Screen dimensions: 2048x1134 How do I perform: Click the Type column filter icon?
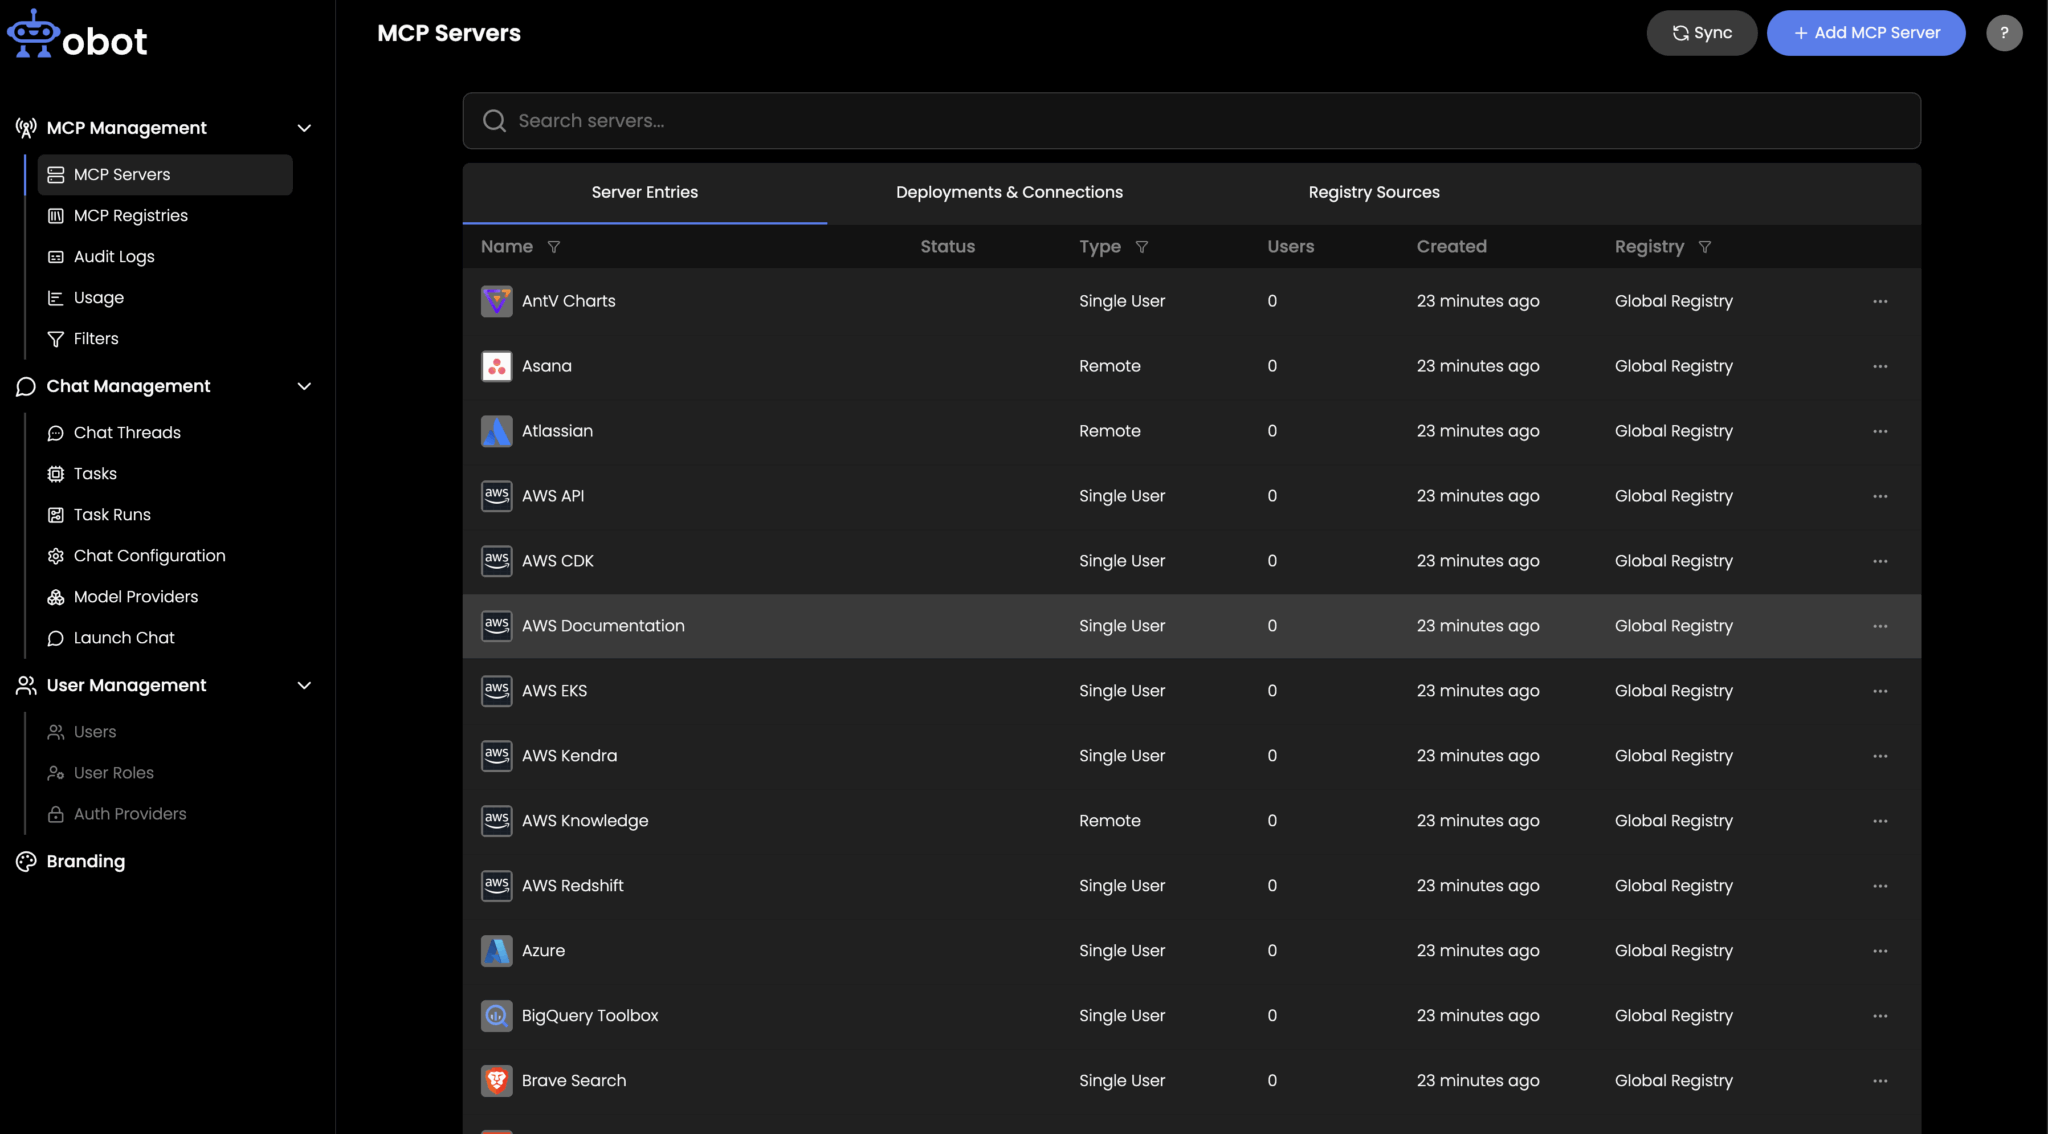(x=1142, y=247)
